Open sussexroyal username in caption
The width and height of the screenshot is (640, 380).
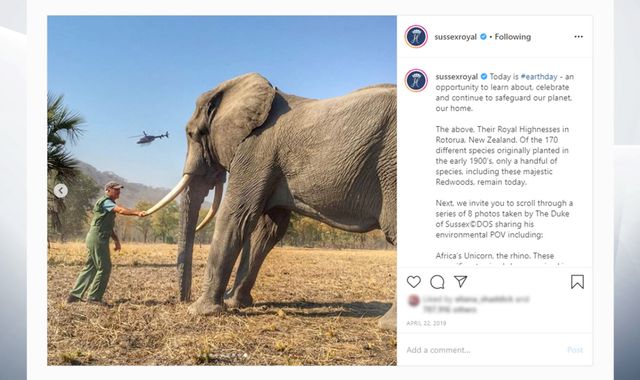[456, 77]
